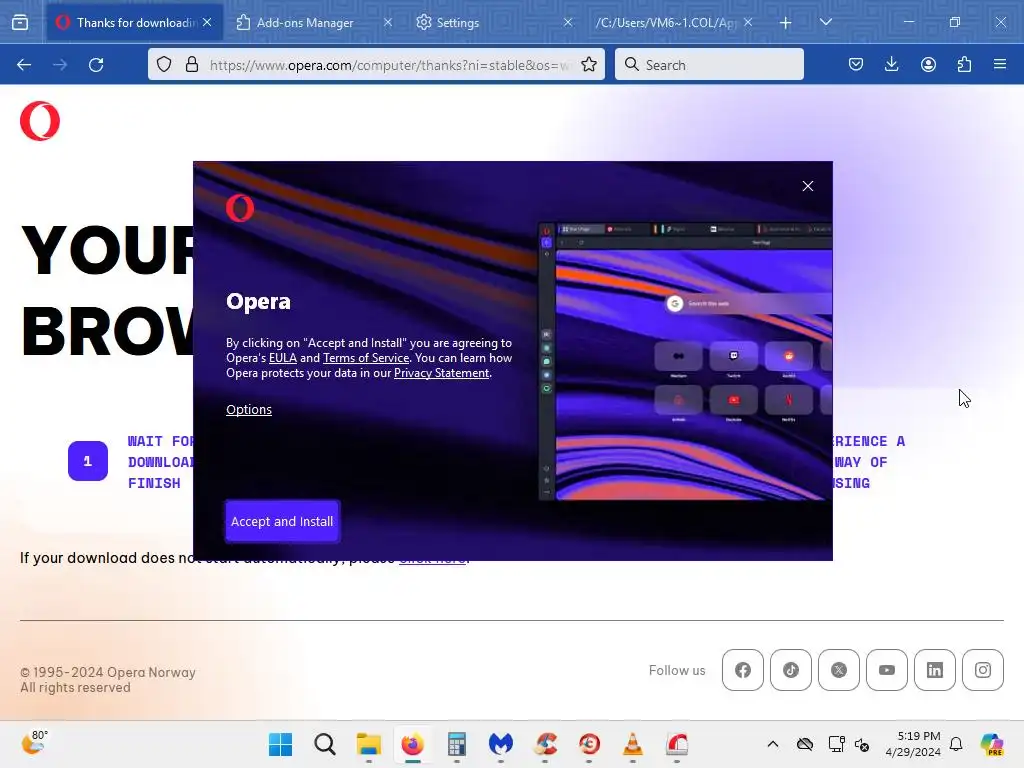Click the step 1 number badge
Viewport: 1024px width, 768px height.
click(88, 461)
